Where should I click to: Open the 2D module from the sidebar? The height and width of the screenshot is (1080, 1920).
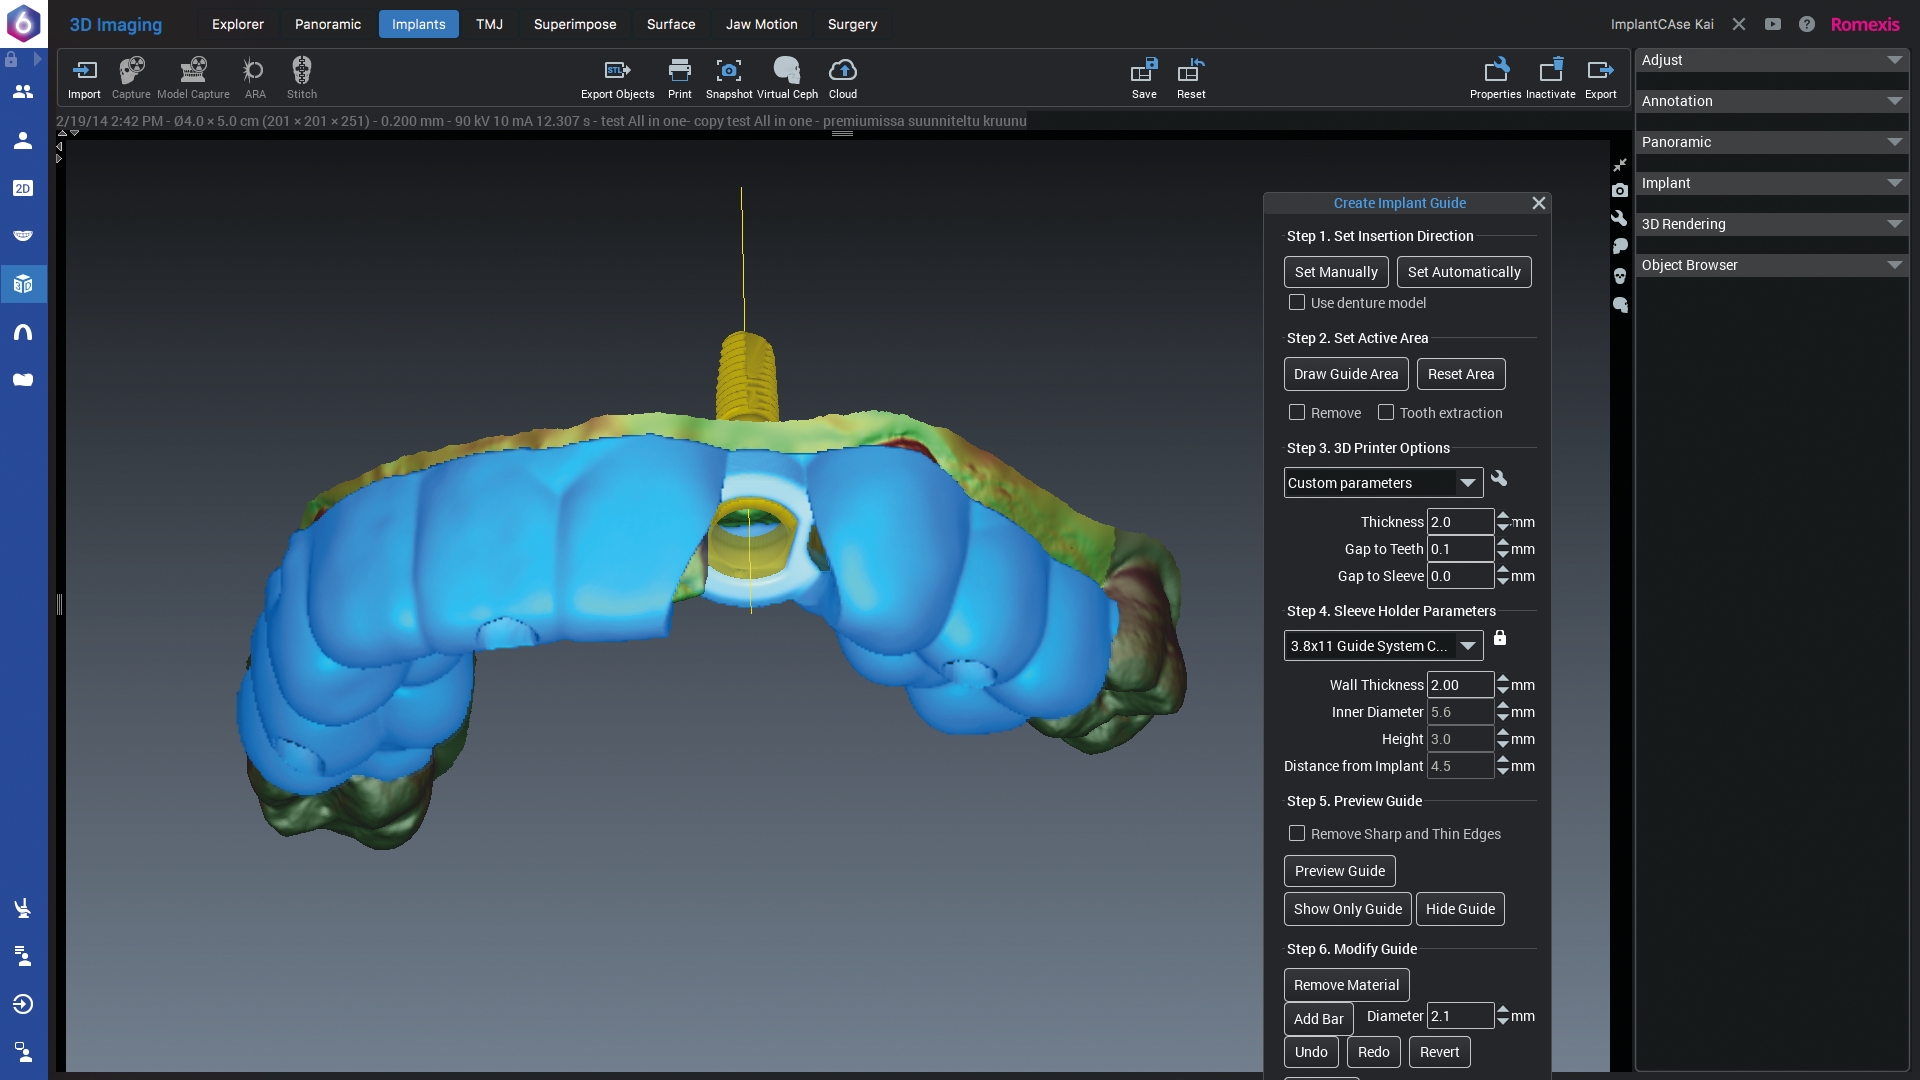click(22, 188)
